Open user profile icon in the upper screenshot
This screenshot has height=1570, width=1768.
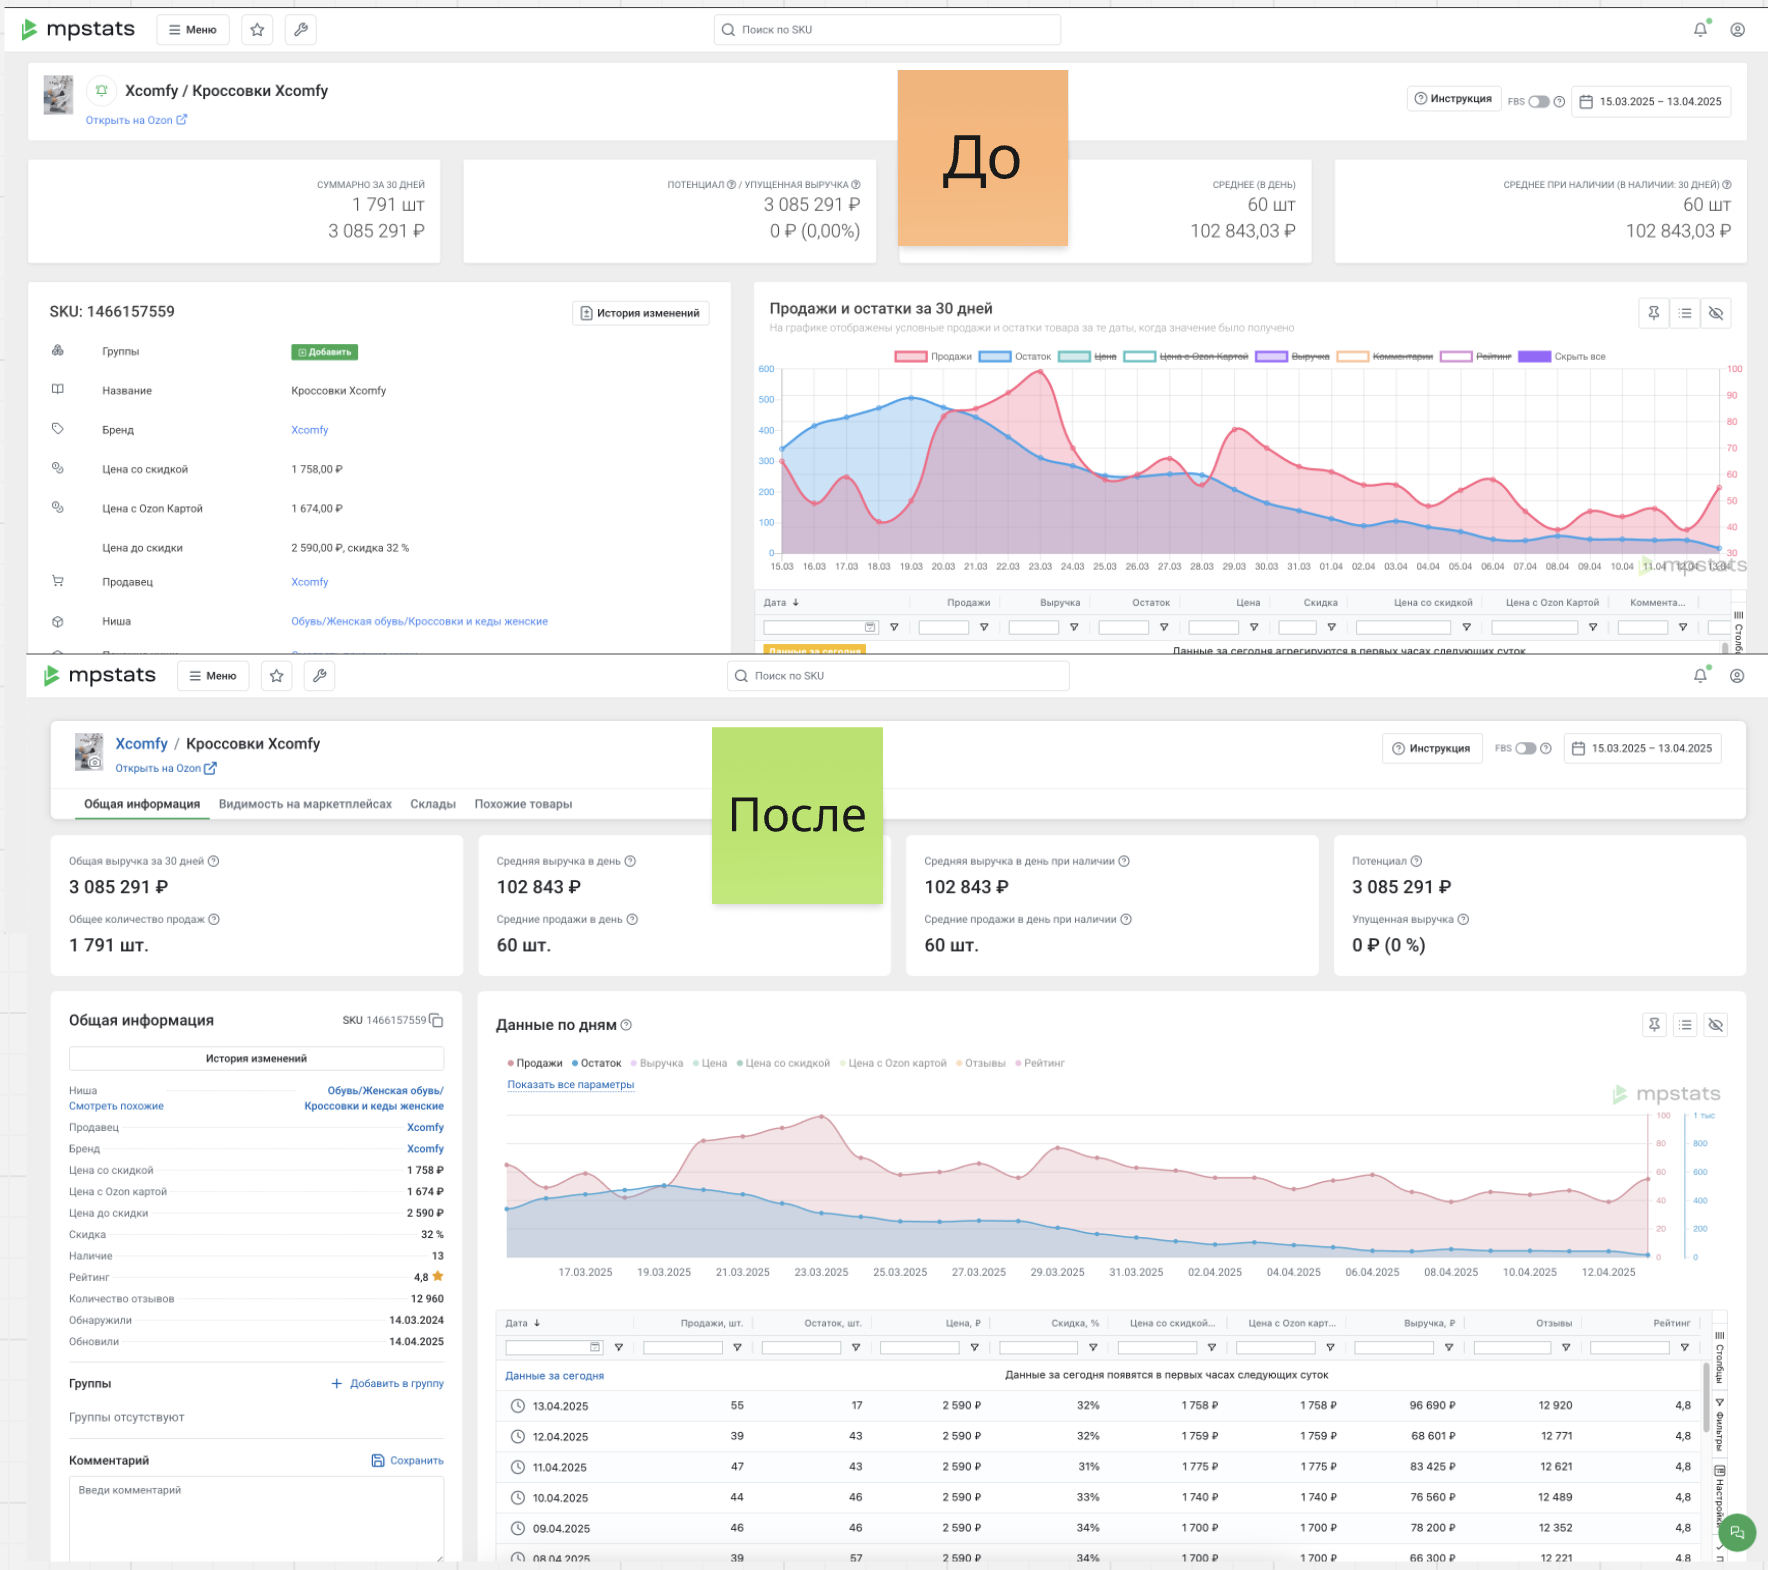(1738, 30)
